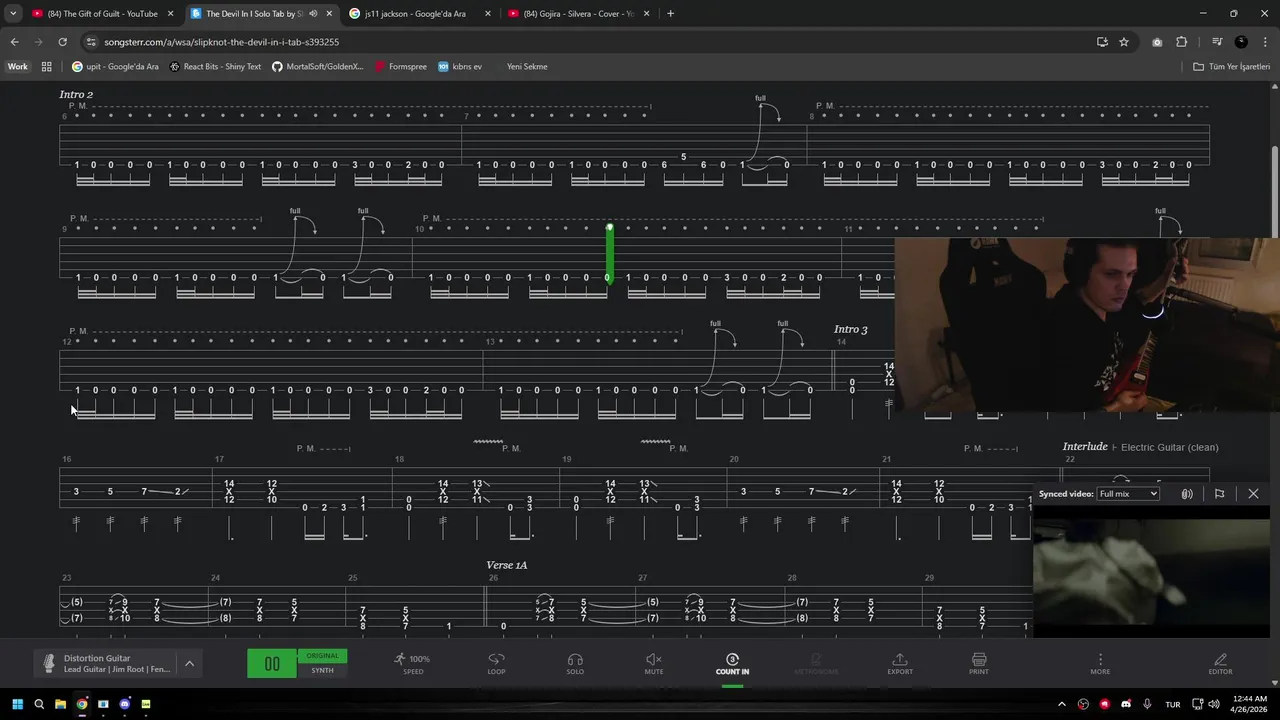The height and width of the screenshot is (720, 1280).
Task: Open the tab search dropdown arrow
Action: [x=12, y=14]
